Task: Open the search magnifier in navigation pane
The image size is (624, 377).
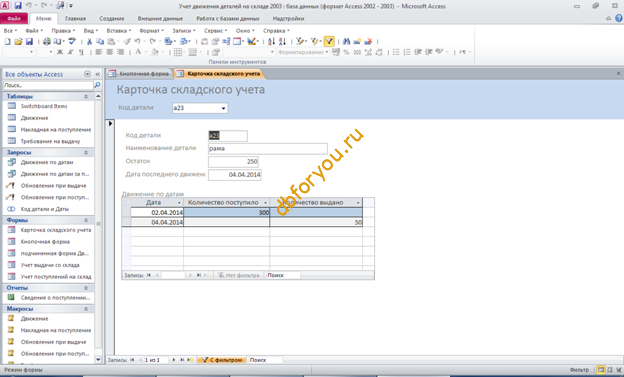Action: (97, 85)
